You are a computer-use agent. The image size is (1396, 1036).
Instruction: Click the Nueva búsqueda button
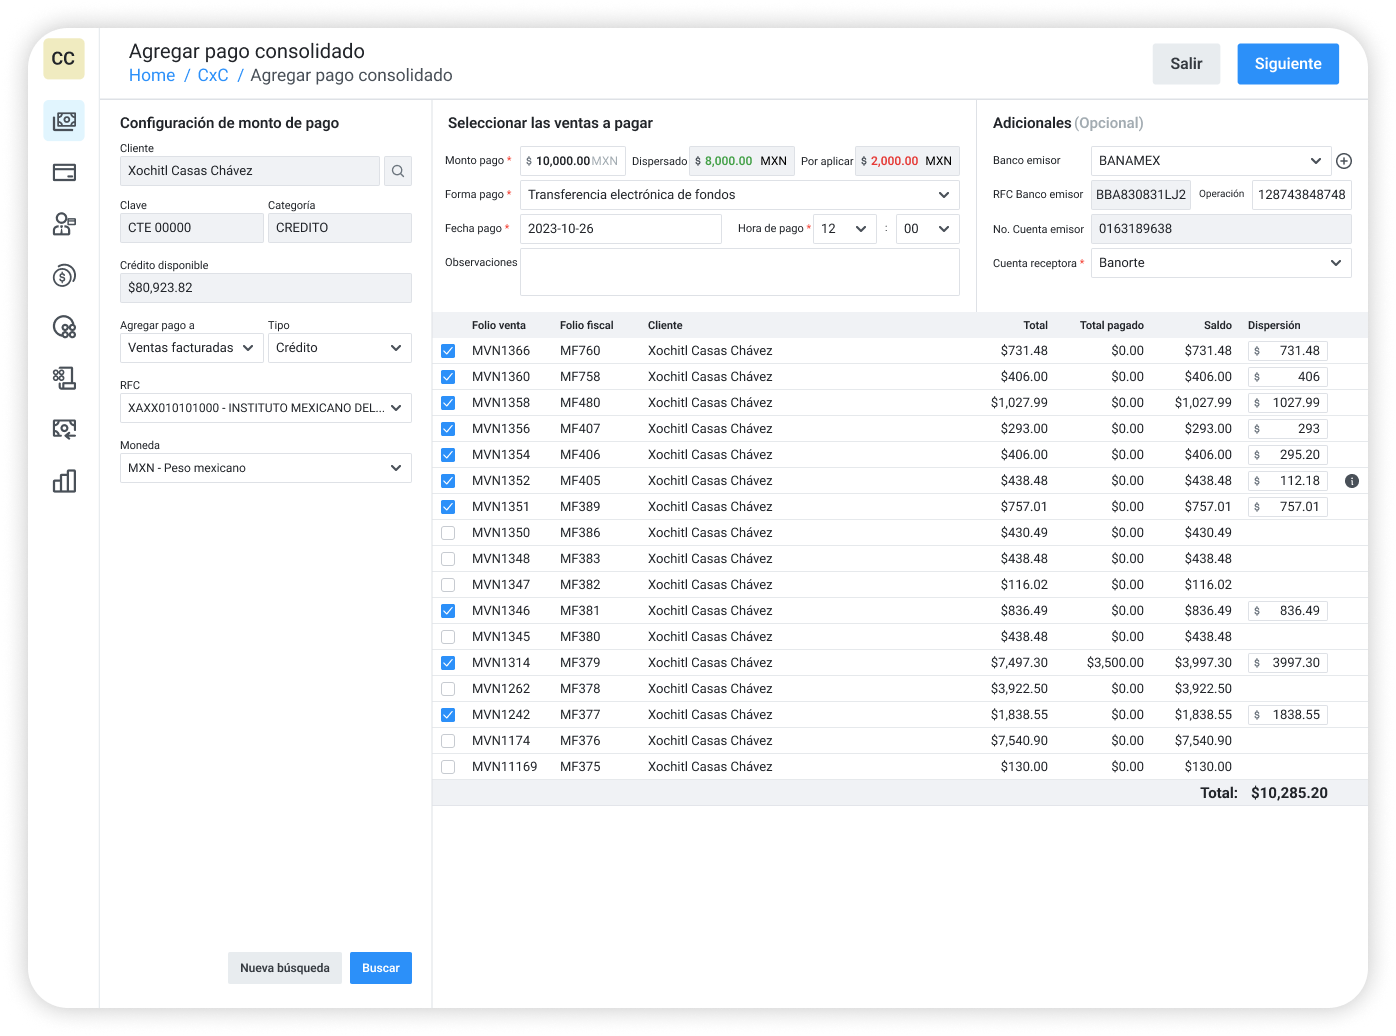click(285, 968)
